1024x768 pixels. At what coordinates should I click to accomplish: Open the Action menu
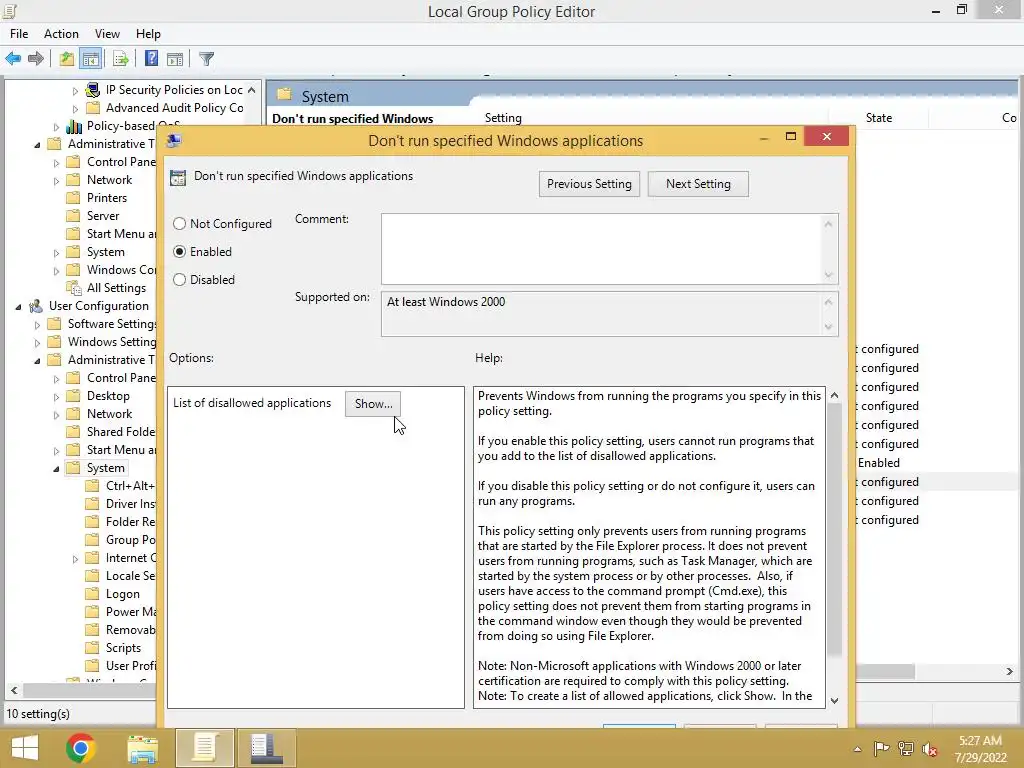click(x=61, y=34)
